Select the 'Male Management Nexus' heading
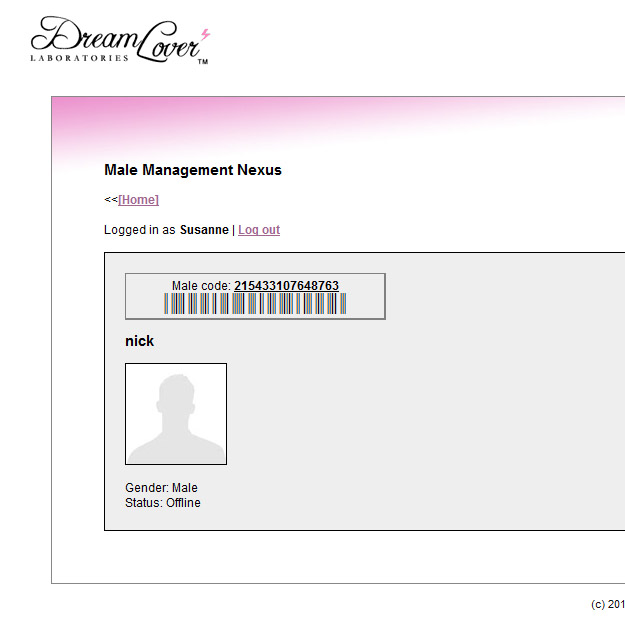 [x=193, y=170]
